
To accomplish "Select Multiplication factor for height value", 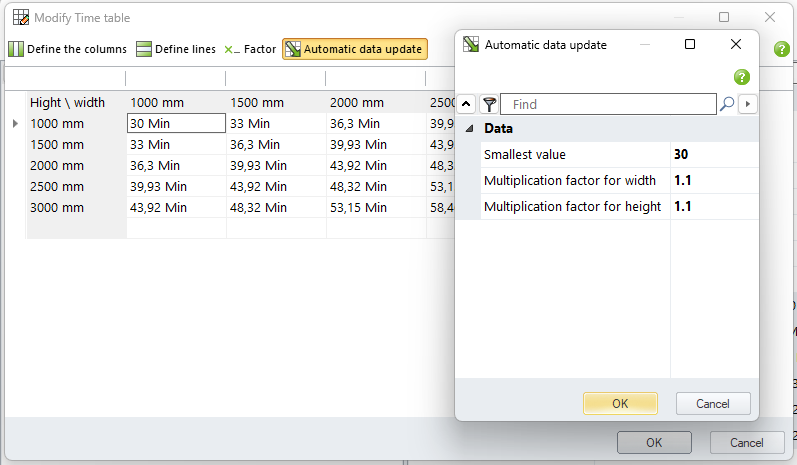I will [x=714, y=207].
